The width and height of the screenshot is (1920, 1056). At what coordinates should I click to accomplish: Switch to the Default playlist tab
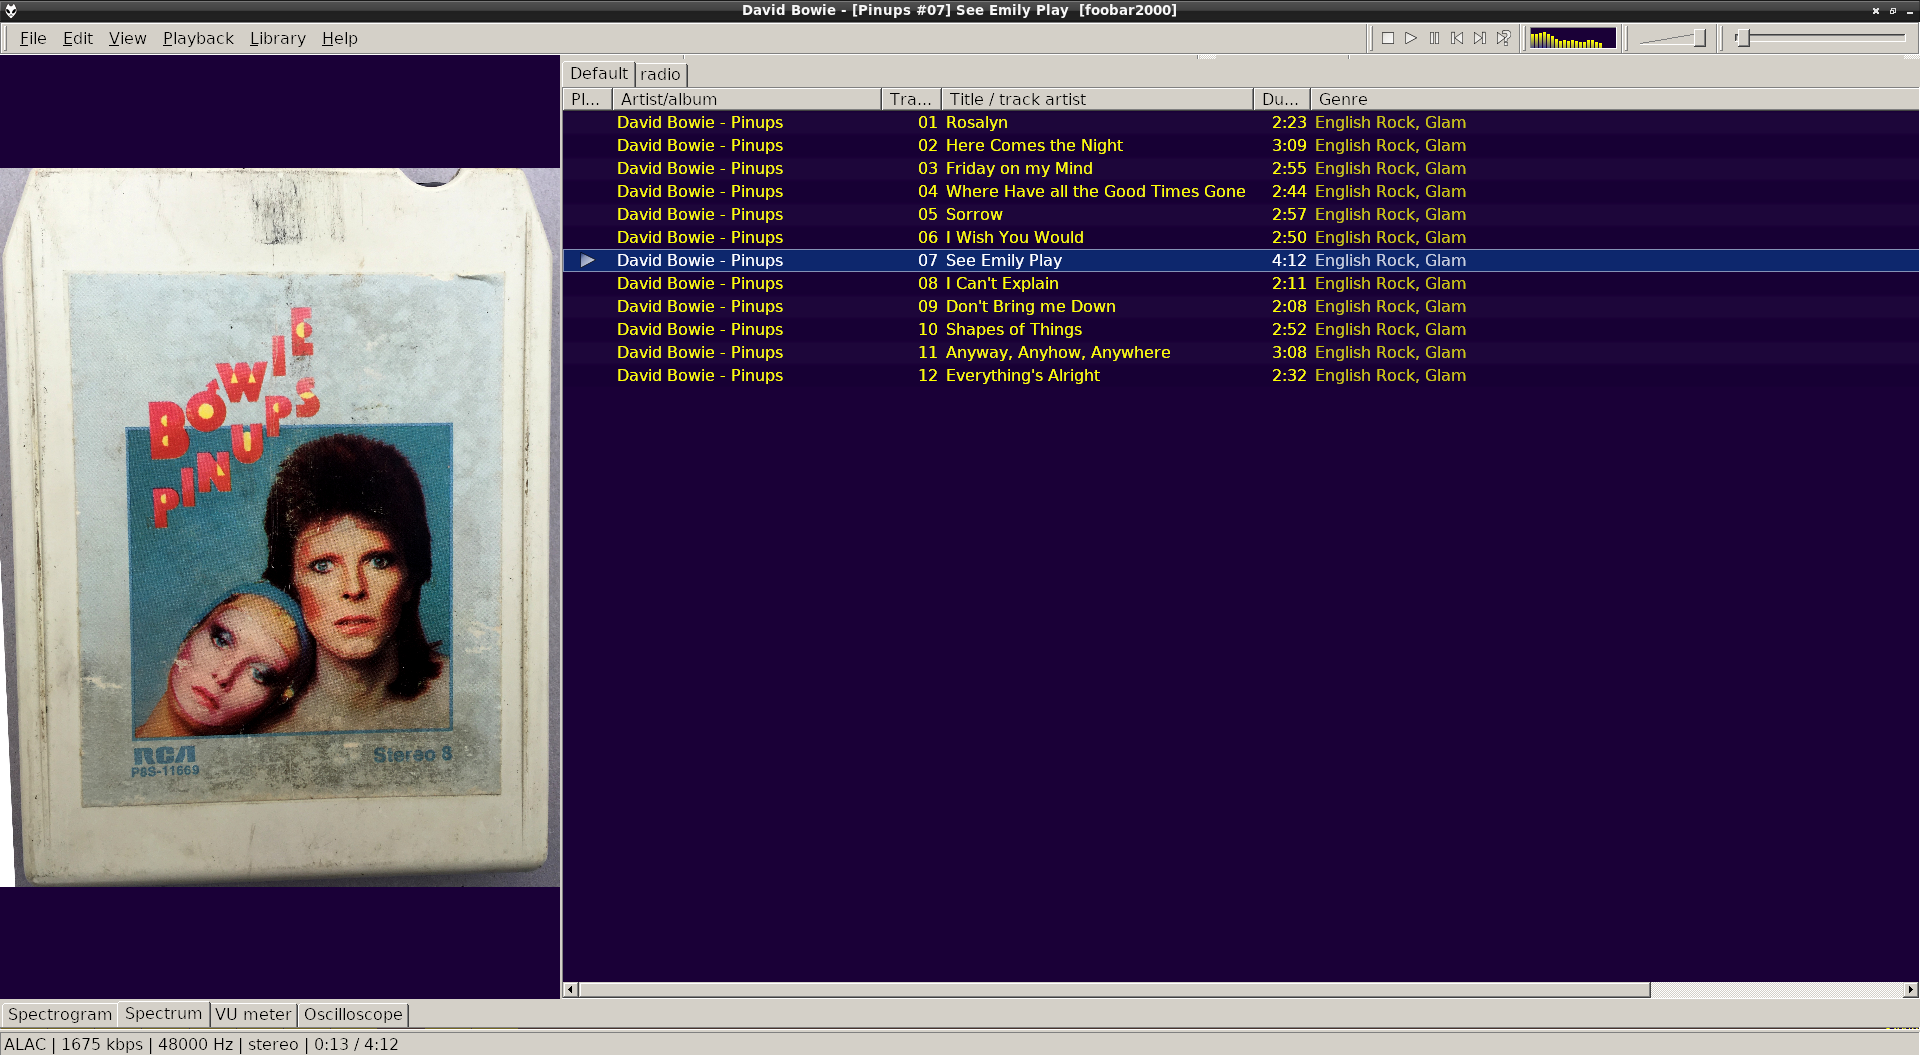[599, 74]
